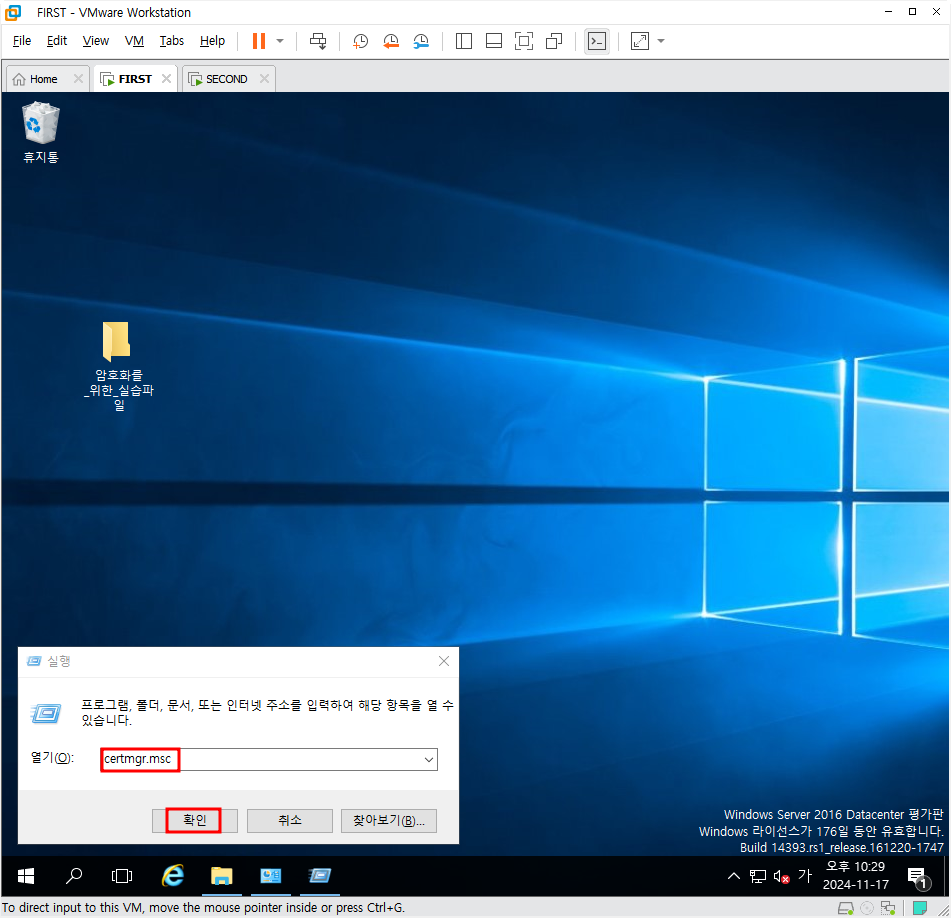Open the VM menu
Screen dimensions: 951x918
click(x=134, y=41)
